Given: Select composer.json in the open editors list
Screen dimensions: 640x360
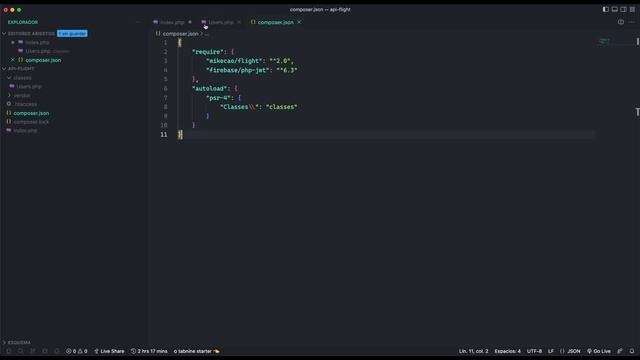Looking at the screenshot, I should pyautogui.click(x=43, y=60).
